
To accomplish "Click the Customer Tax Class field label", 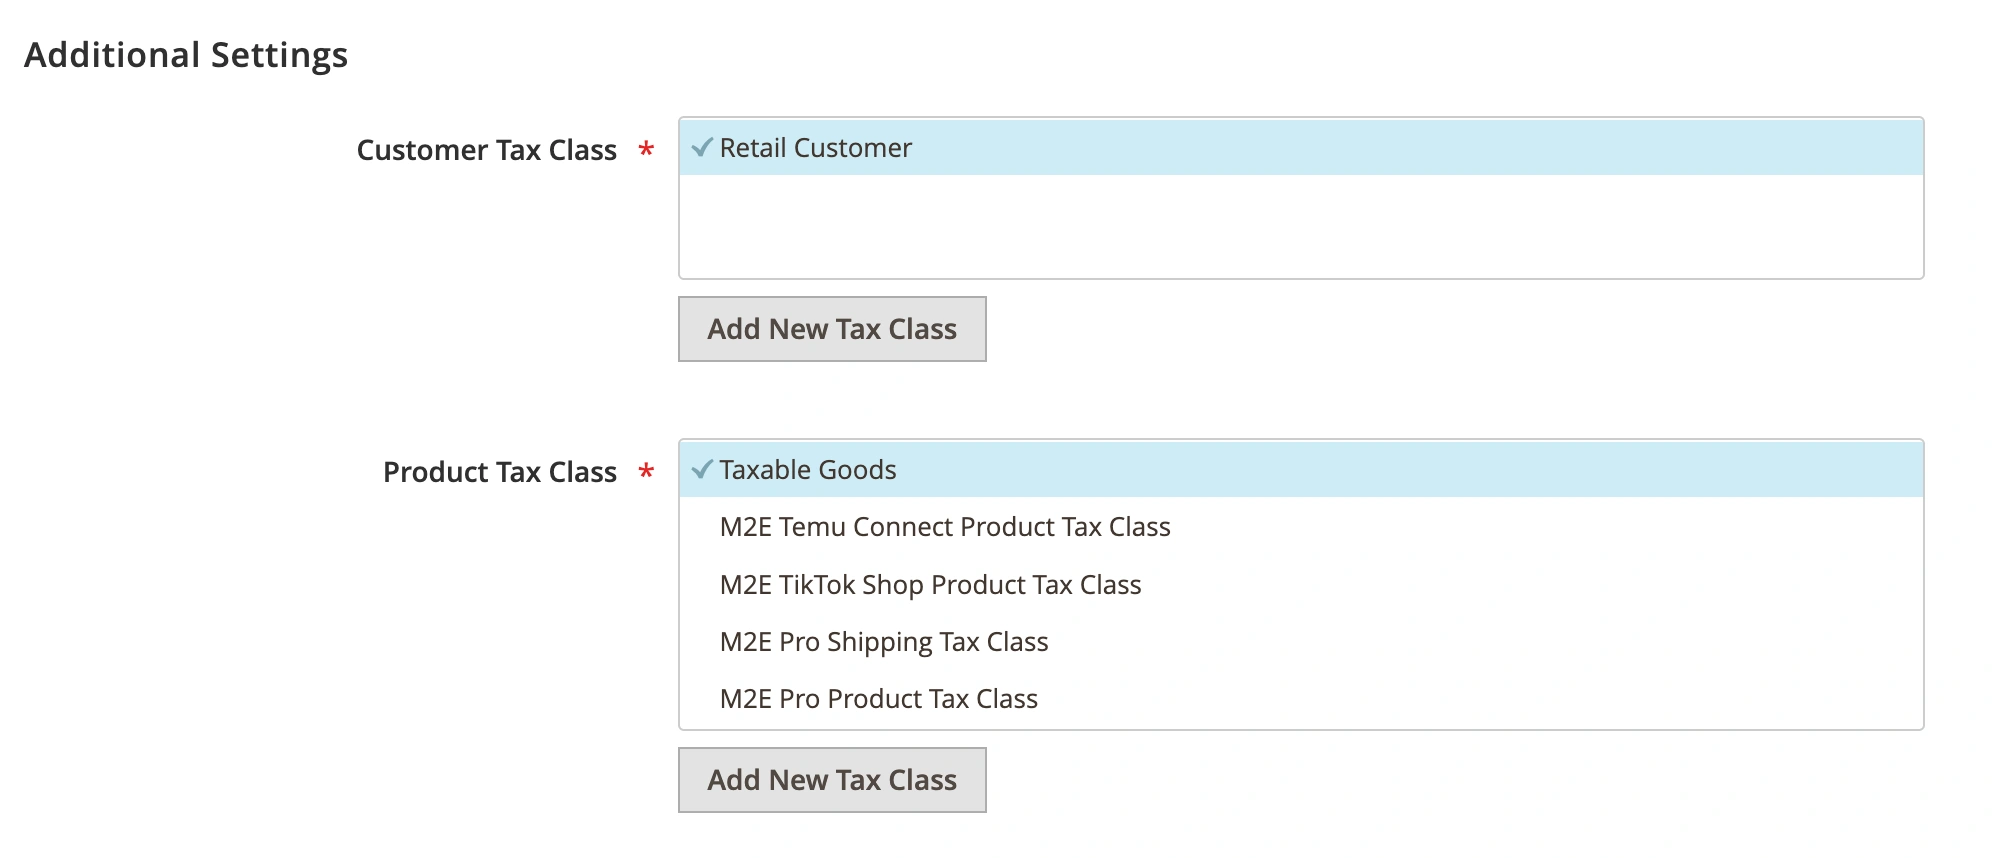I will tap(486, 150).
